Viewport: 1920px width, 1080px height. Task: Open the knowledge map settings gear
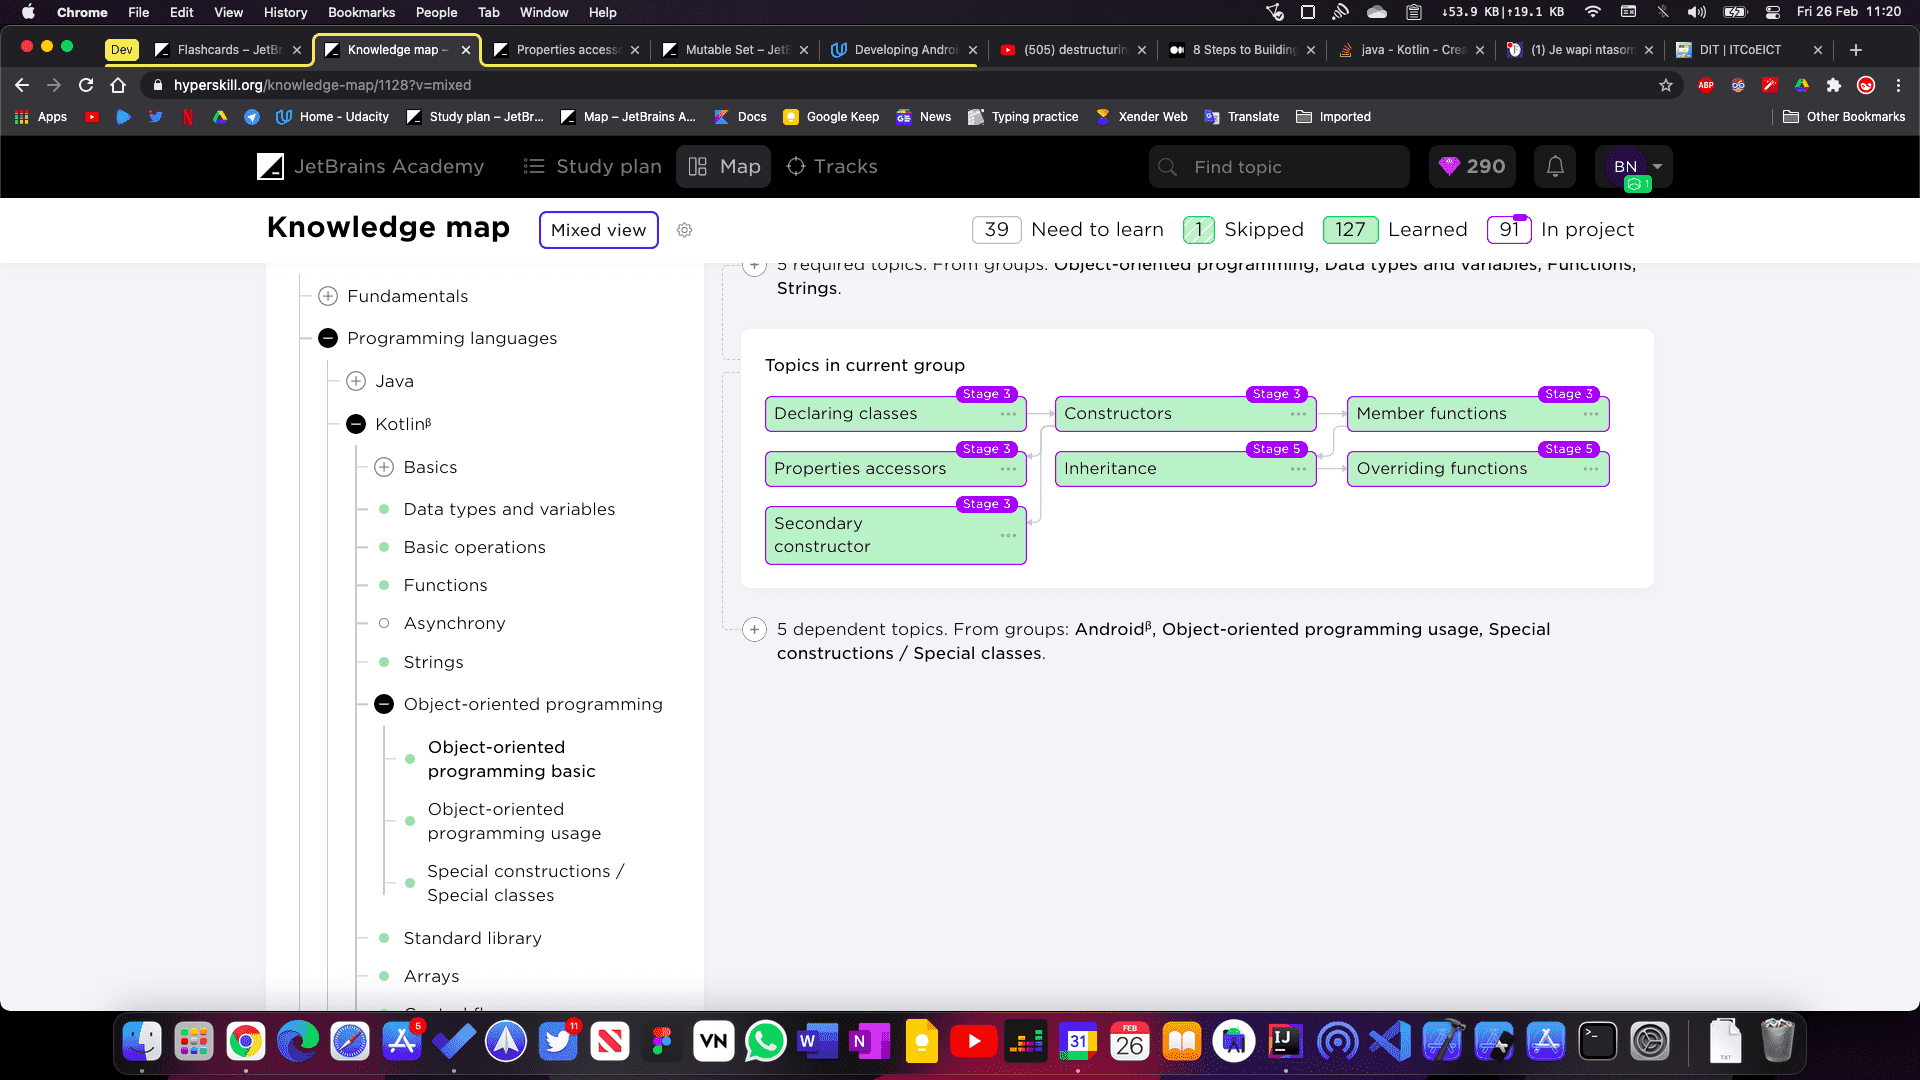coord(684,230)
